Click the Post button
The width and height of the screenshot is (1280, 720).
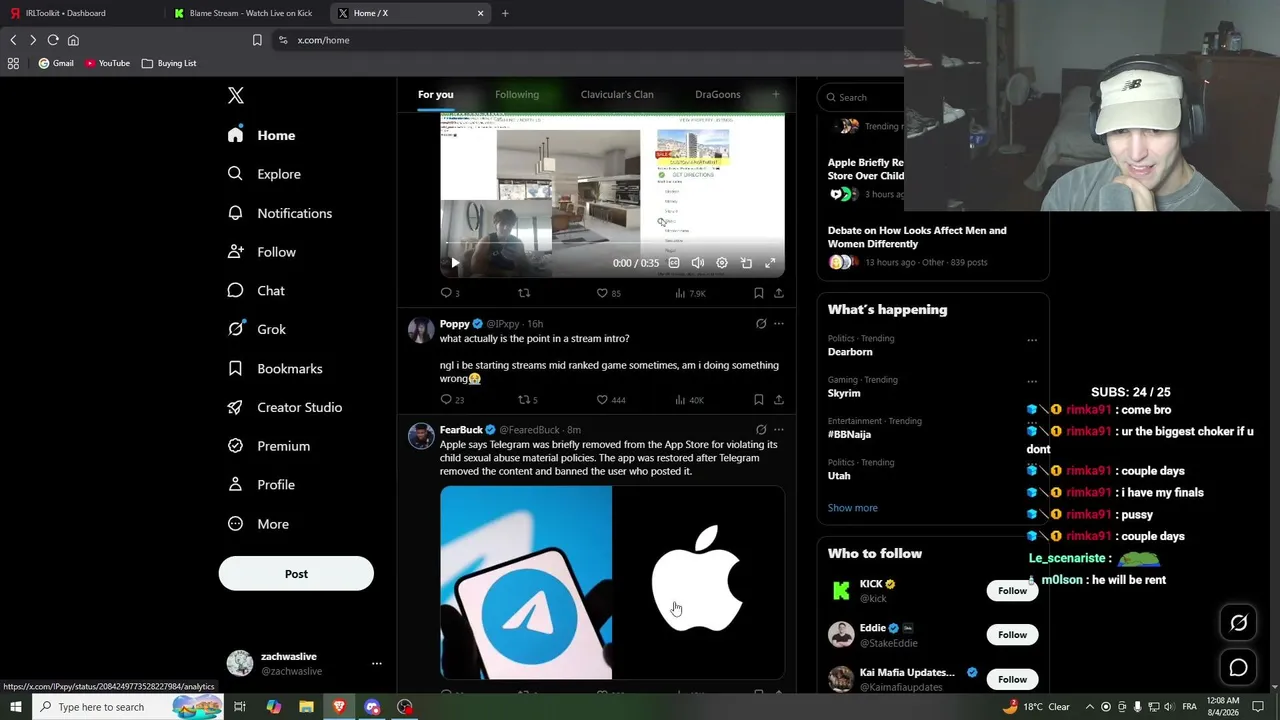point(296,574)
